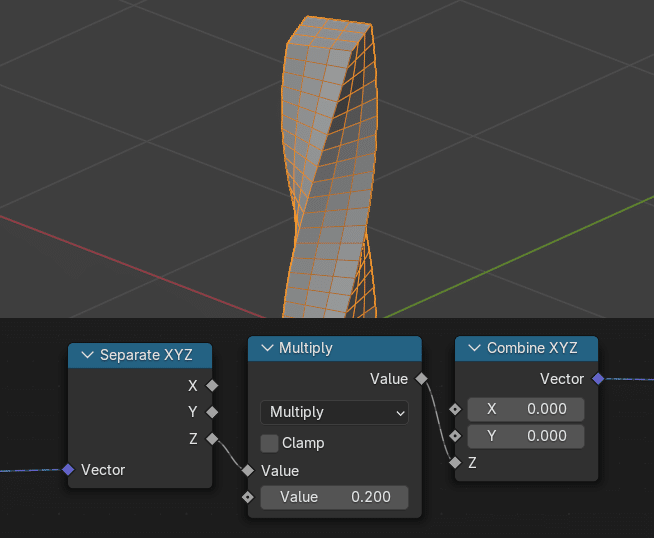Click the X 0.000 field in Combine XYZ

point(526,409)
